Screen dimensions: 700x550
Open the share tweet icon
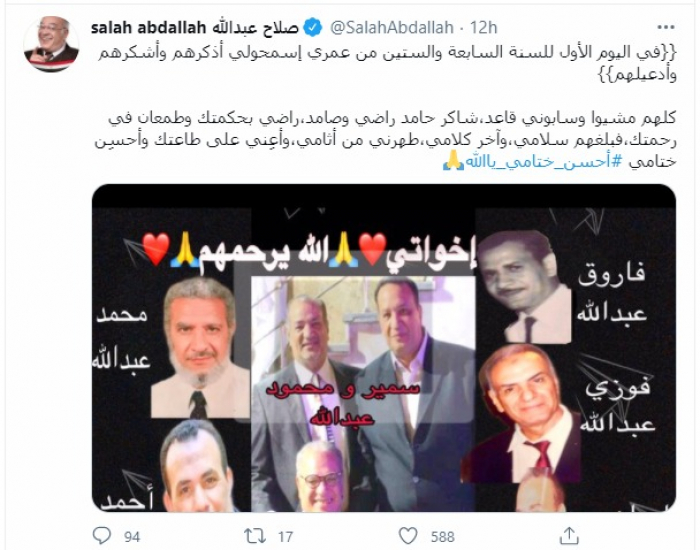pyautogui.click(x=569, y=535)
